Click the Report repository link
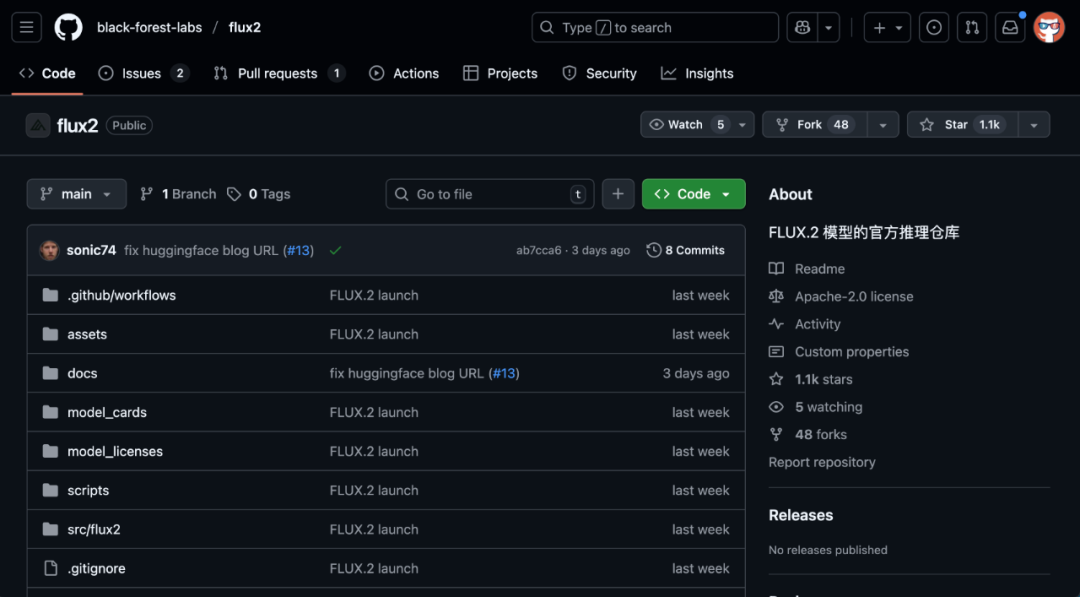 pos(822,462)
